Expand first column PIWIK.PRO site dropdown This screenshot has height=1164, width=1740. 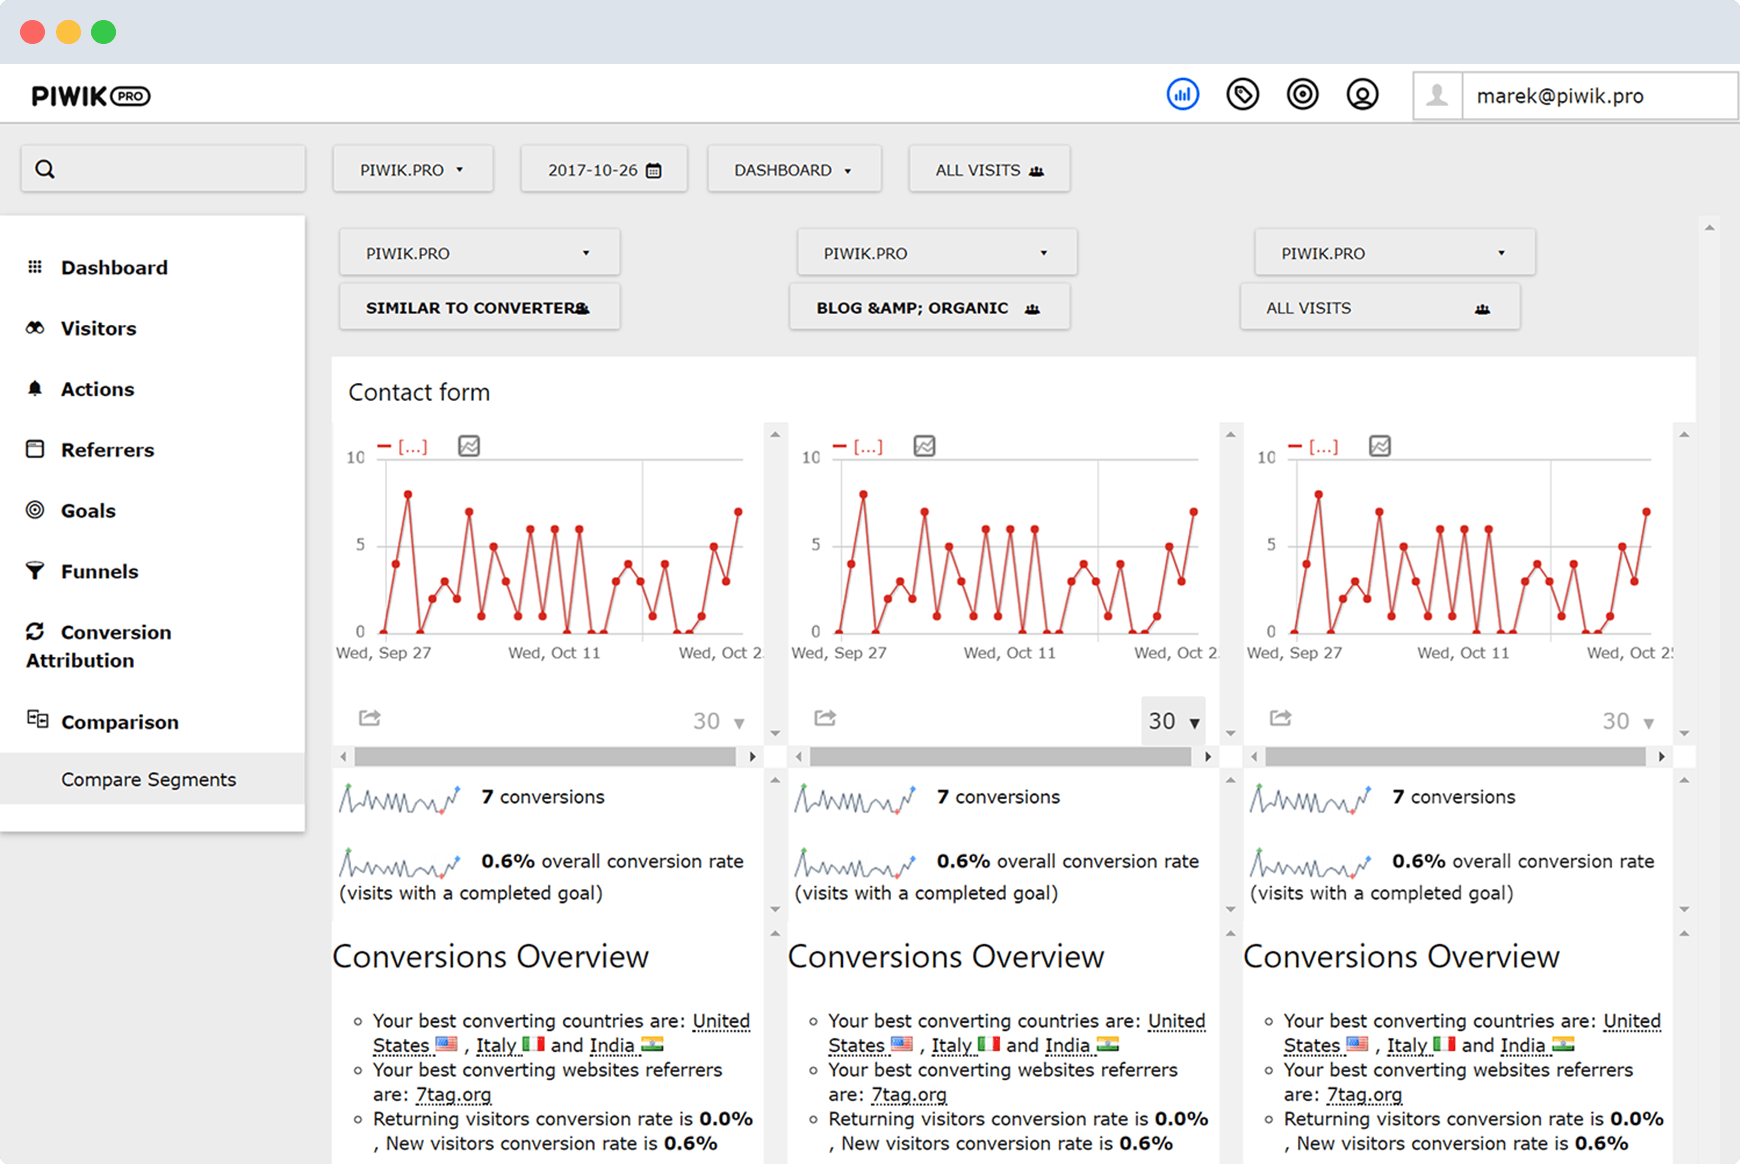point(479,253)
